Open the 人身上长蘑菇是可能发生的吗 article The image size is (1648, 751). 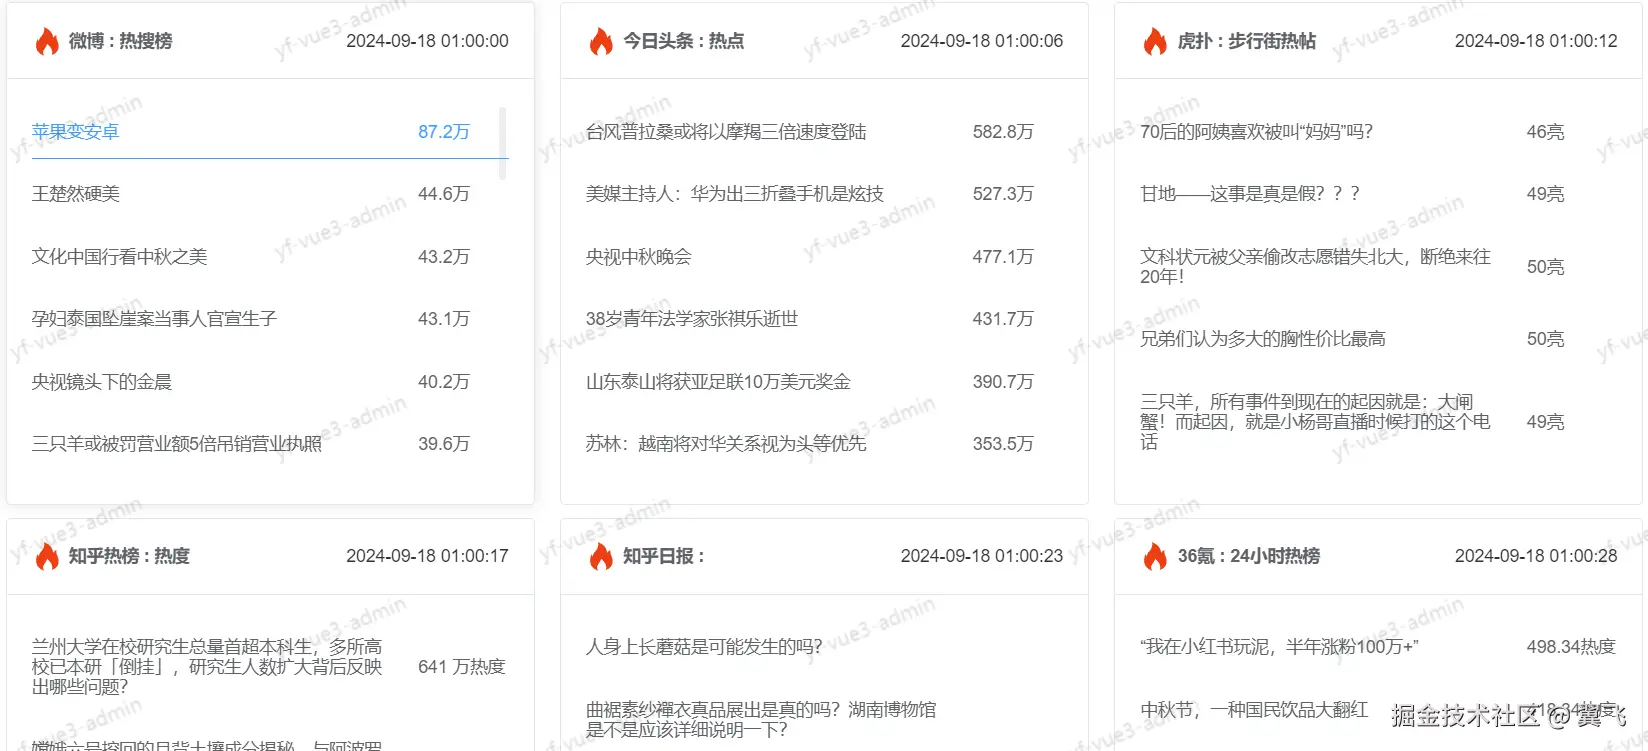point(704,647)
